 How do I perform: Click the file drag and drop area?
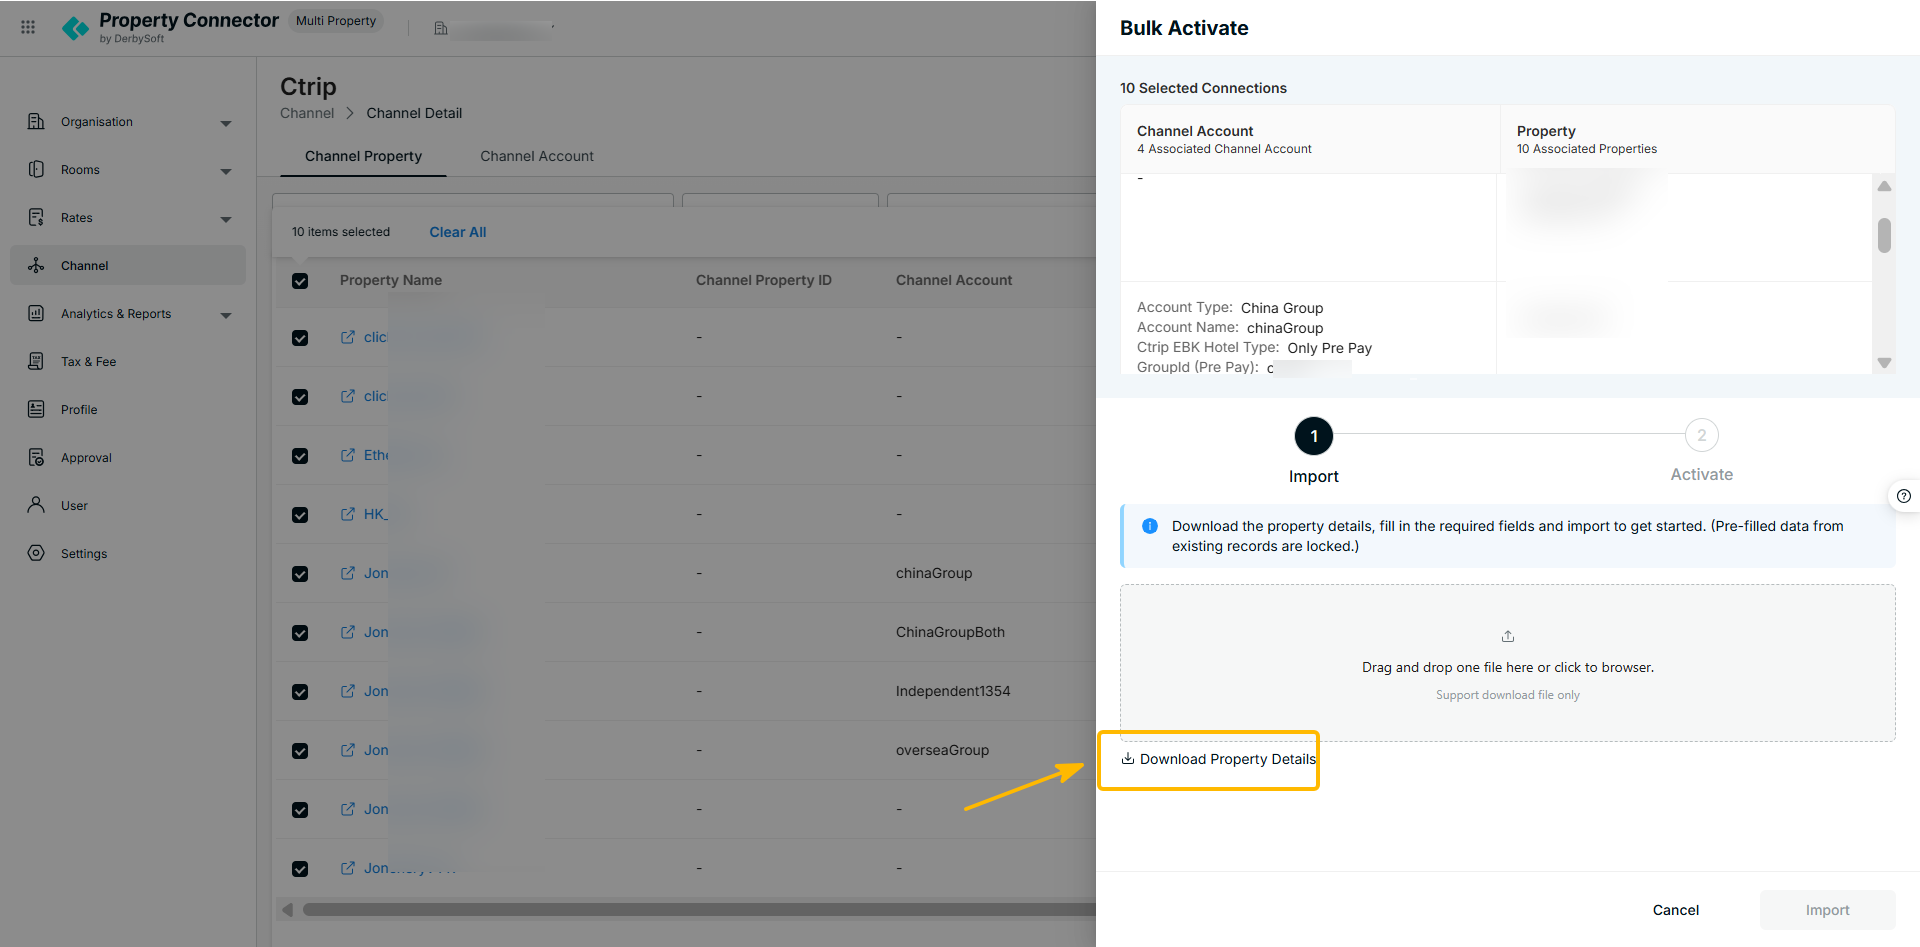1508,663
